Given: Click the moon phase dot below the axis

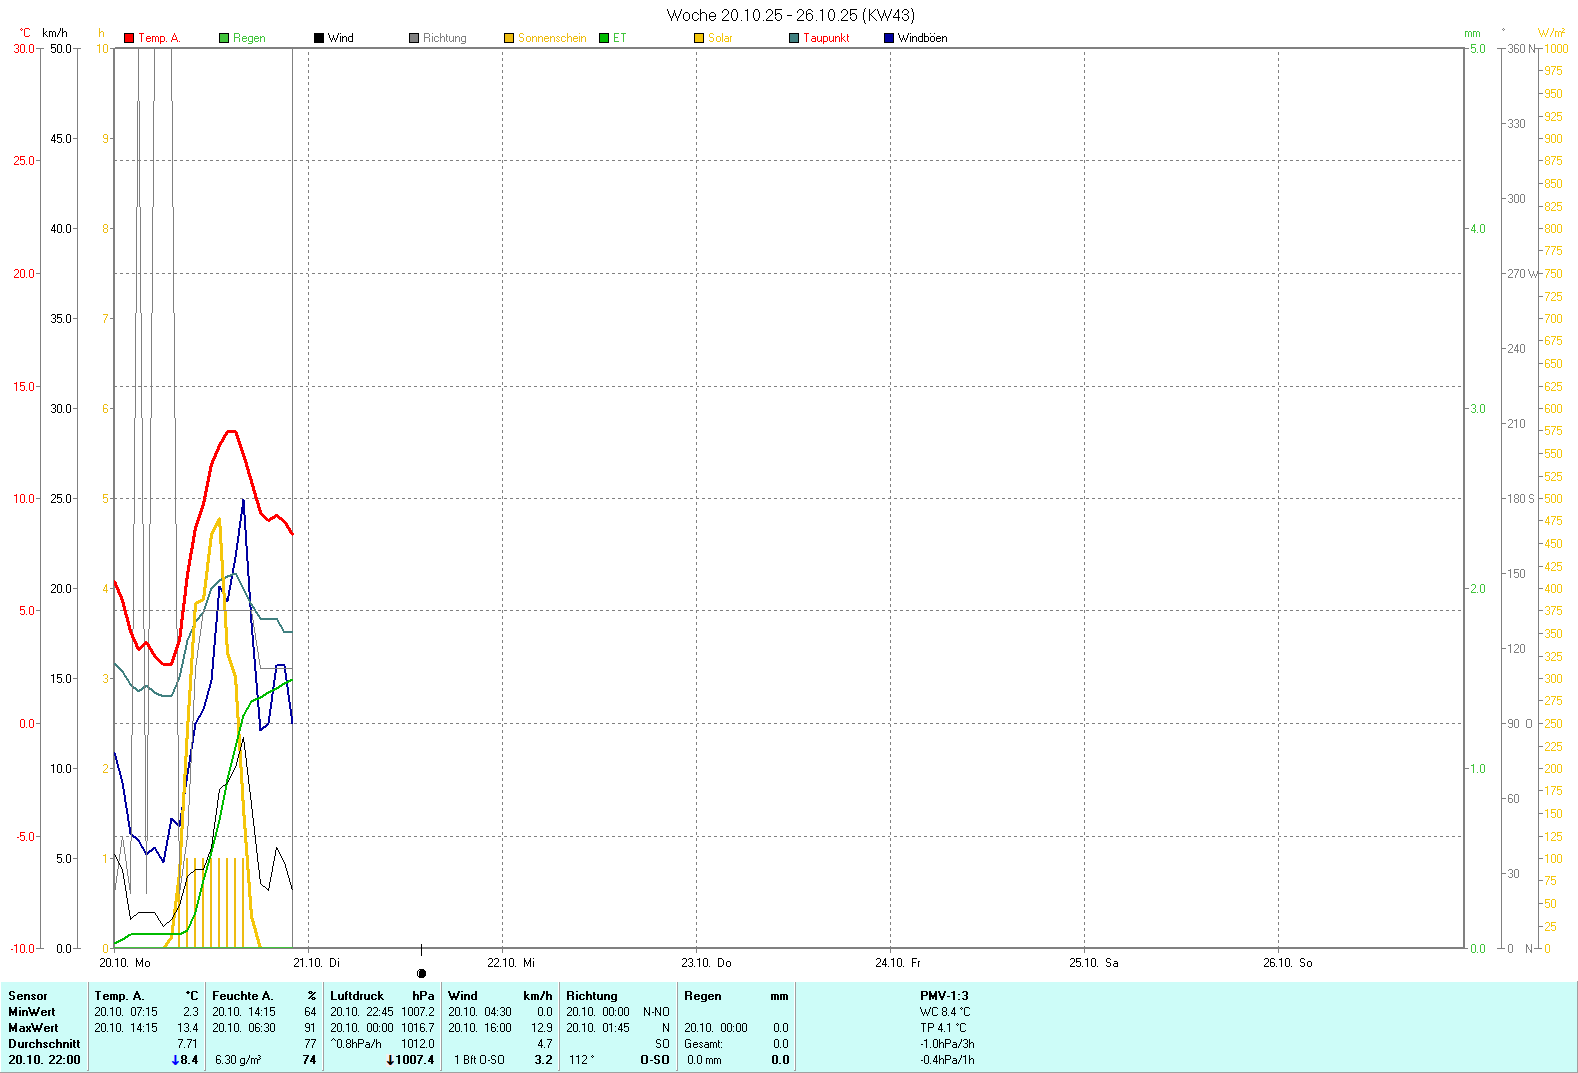Looking at the screenshot, I should coord(421,973).
